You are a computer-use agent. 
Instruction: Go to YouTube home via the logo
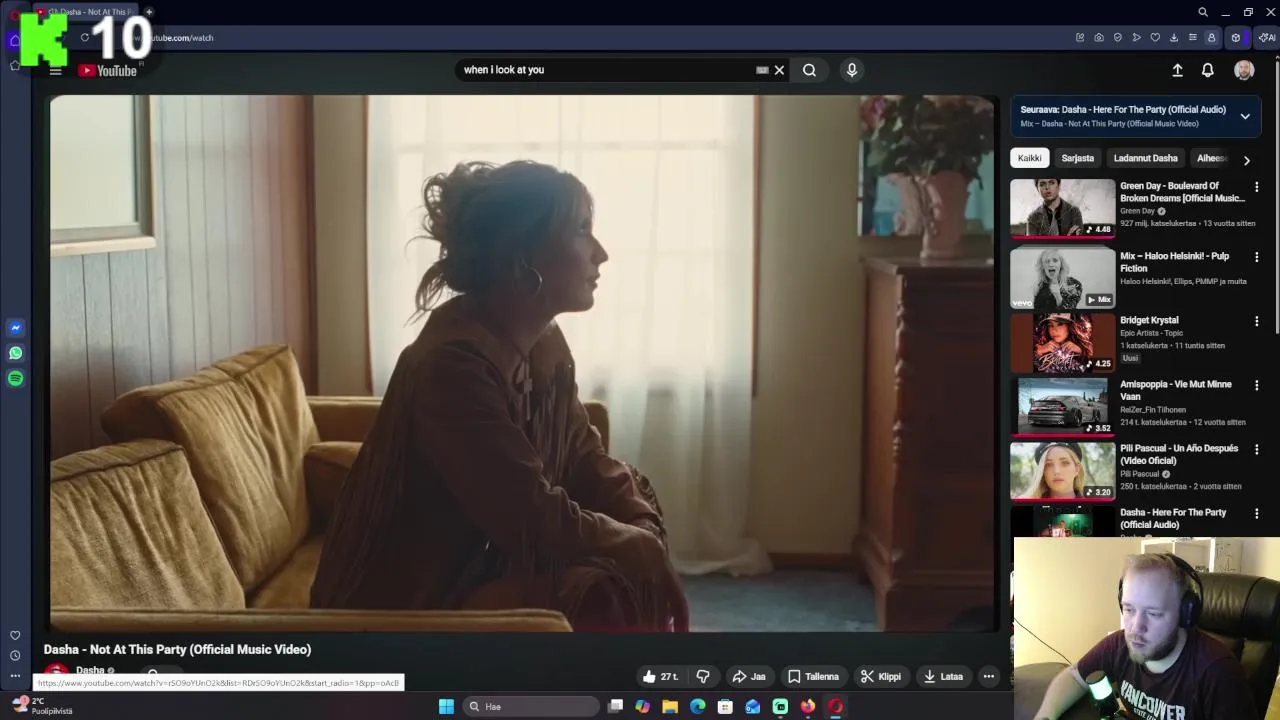coord(108,70)
